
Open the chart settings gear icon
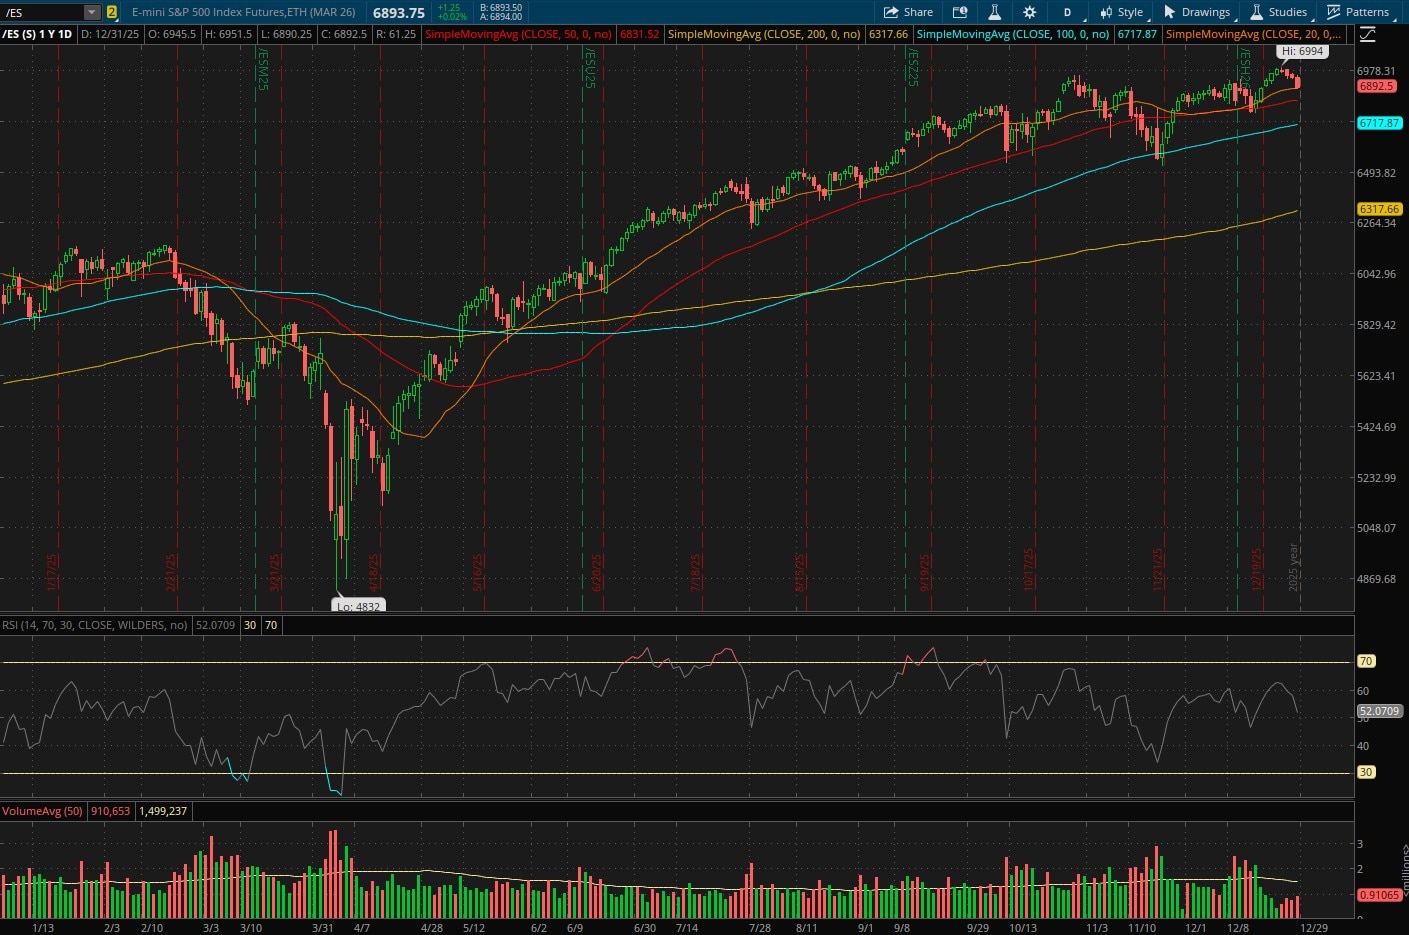tap(1029, 12)
